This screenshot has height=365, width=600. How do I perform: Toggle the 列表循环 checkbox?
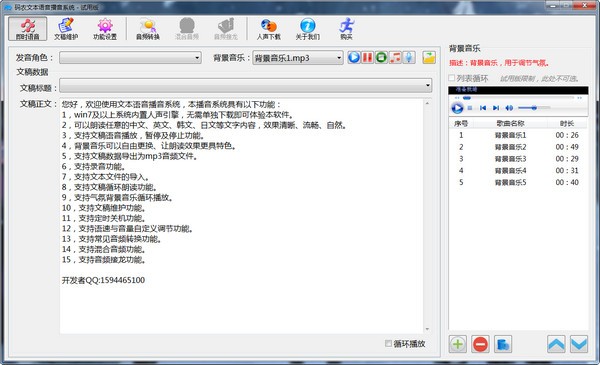pyautogui.click(x=452, y=78)
